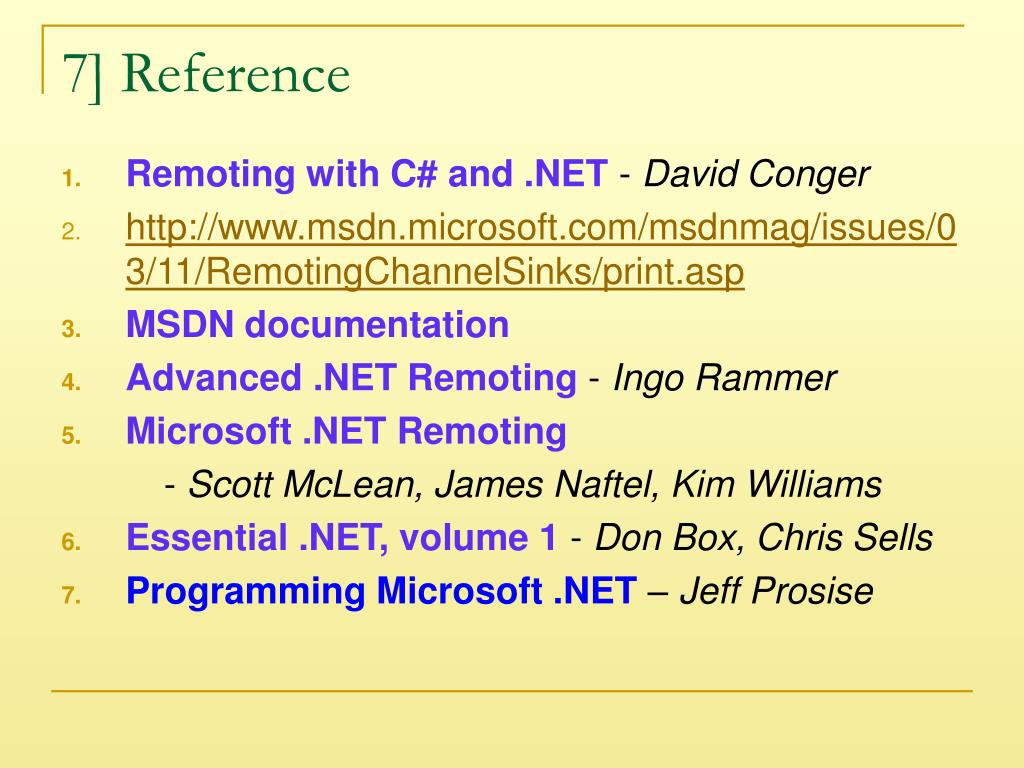The height and width of the screenshot is (768, 1024).
Task: Click the '7] Reference' slide title
Action: click(x=206, y=75)
